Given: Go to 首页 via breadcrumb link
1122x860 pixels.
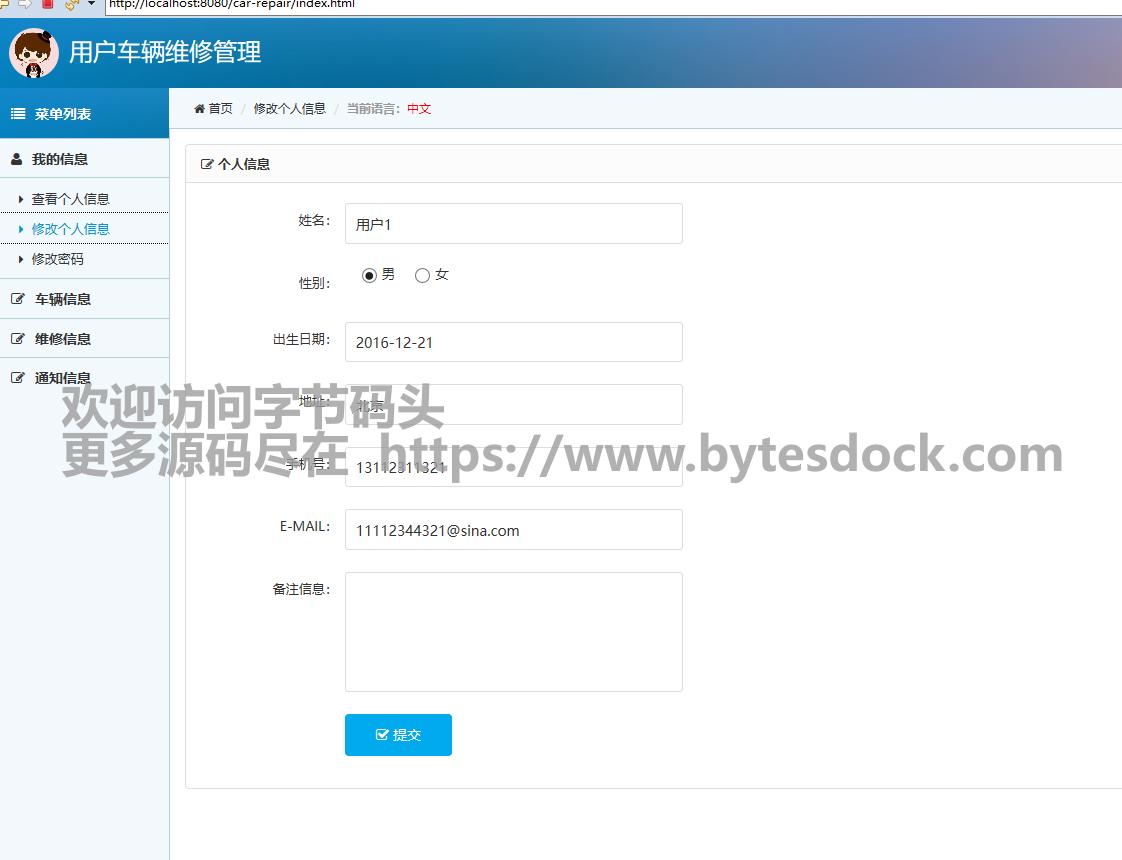Looking at the screenshot, I should click(x=220, y=109).
